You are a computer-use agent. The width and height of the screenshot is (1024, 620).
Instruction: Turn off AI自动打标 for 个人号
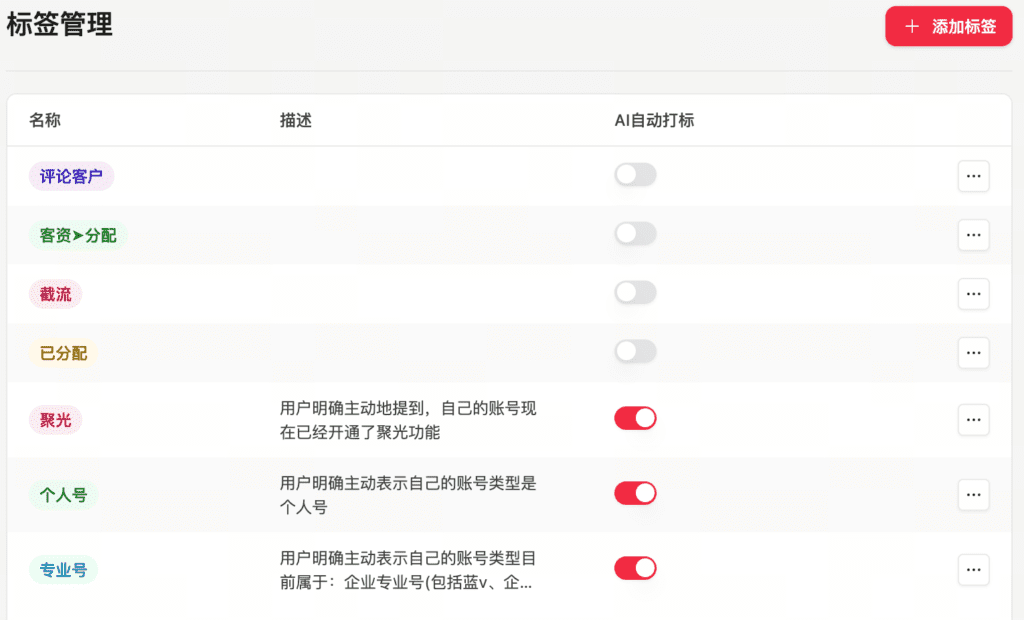[635, 493]
